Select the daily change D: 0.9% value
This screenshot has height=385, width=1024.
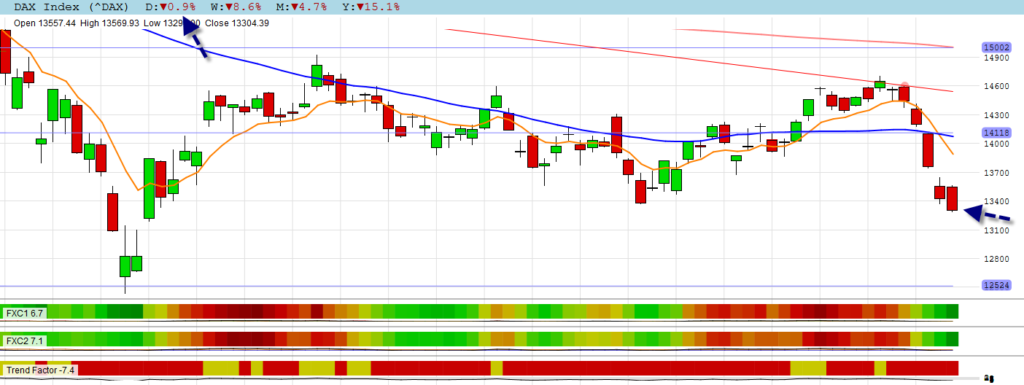[x=170, y=7]
